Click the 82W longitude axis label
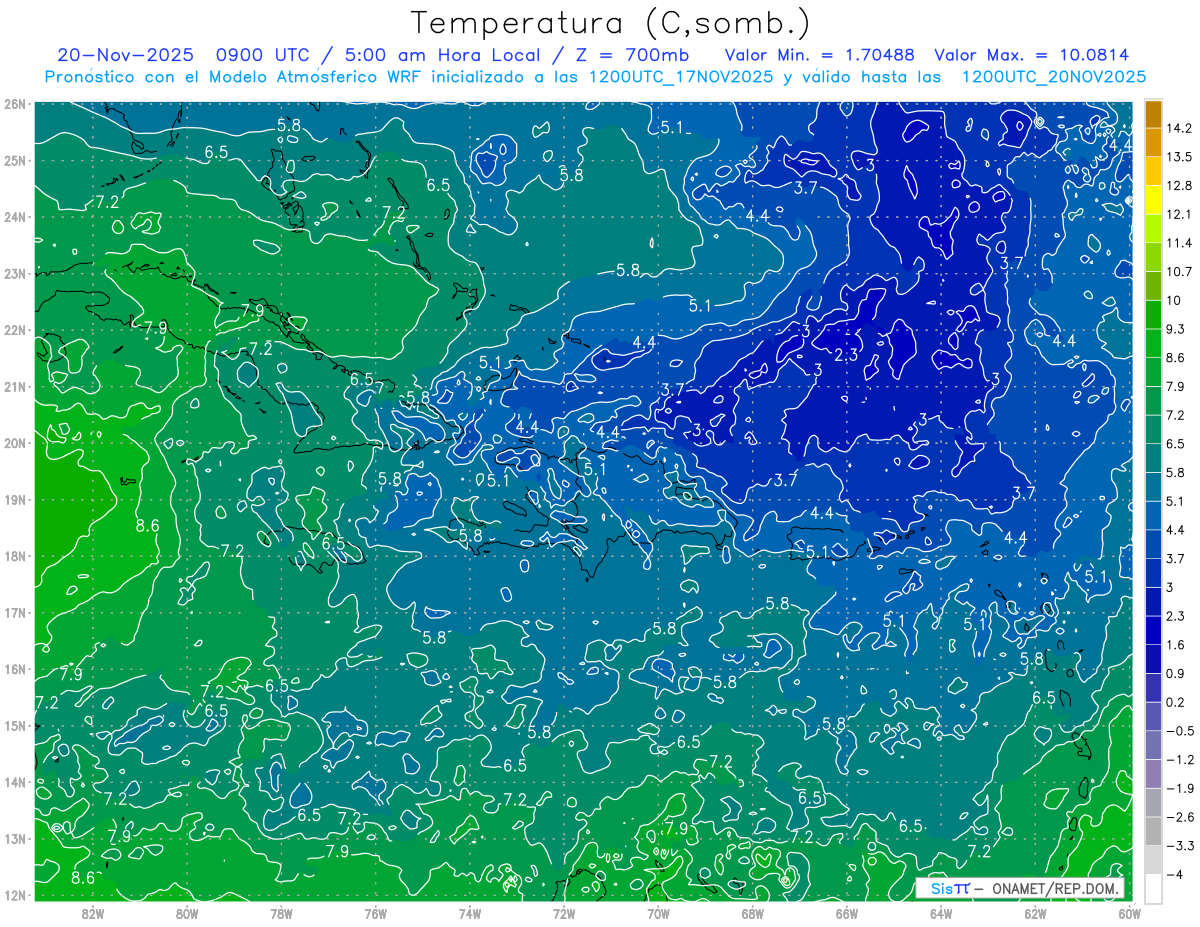Viewport: 1200px width, 927px height. tap(93, 913)
